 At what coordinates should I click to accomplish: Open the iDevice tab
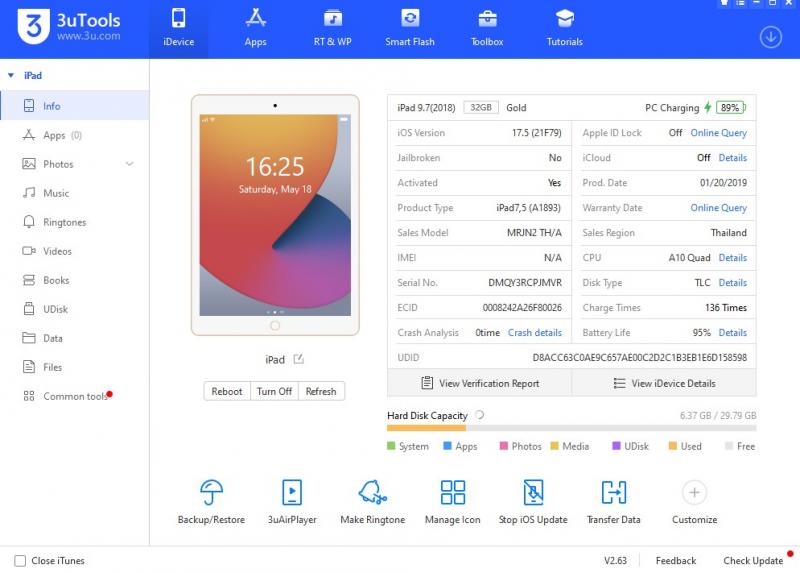click(179, 29)
